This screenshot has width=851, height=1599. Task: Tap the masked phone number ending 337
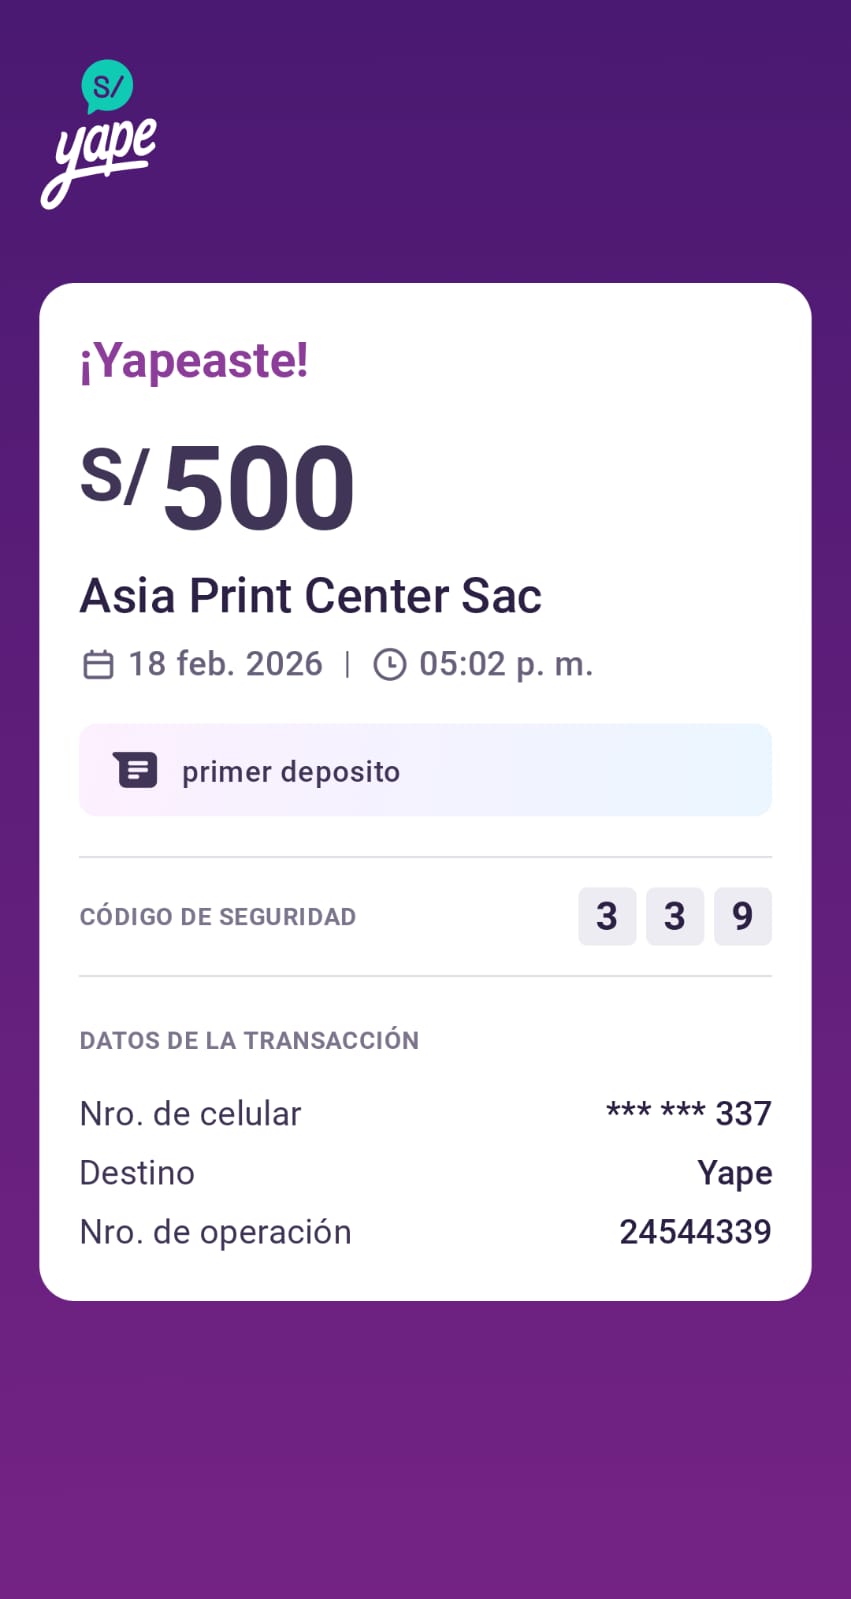(x=689, y=1113)
